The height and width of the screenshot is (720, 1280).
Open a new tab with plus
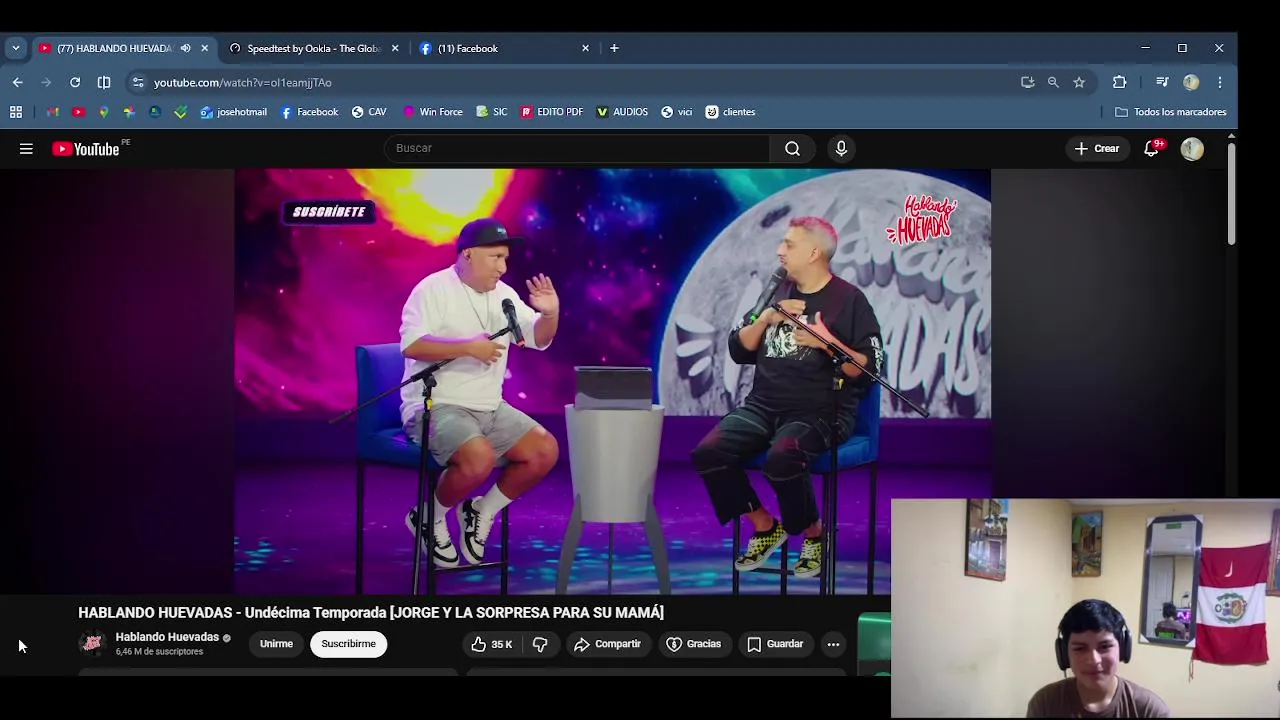[614, 48]
